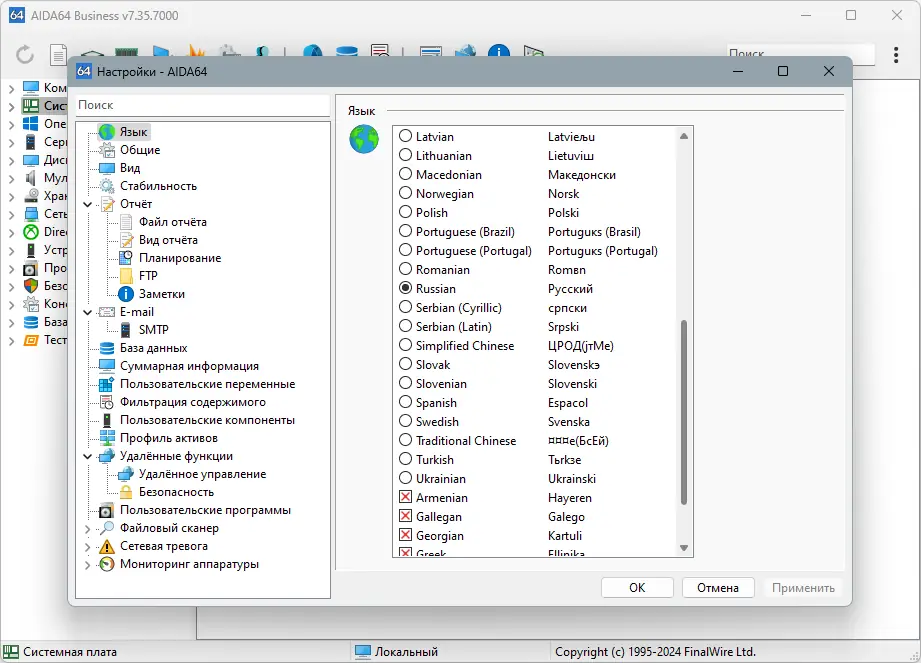Collapse the E-mail tree node
Screen dimensions: 921x663
[x=88, y=312]
